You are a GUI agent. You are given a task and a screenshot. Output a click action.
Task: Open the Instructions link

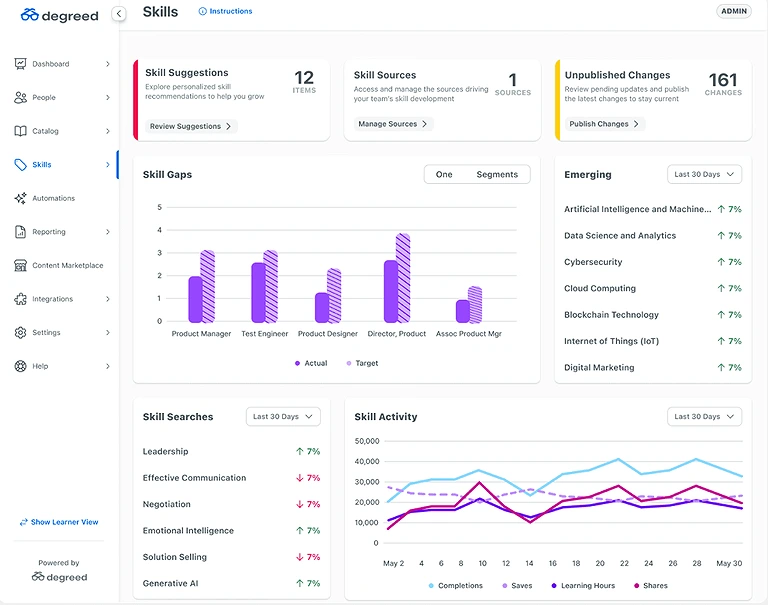225,11
